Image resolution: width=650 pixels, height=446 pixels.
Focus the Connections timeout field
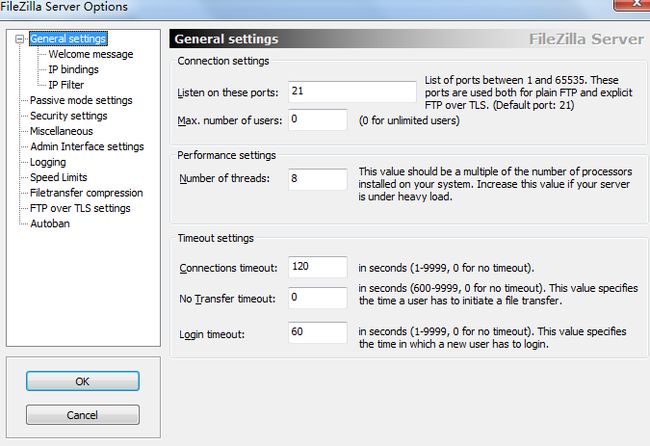click(318, 267)
